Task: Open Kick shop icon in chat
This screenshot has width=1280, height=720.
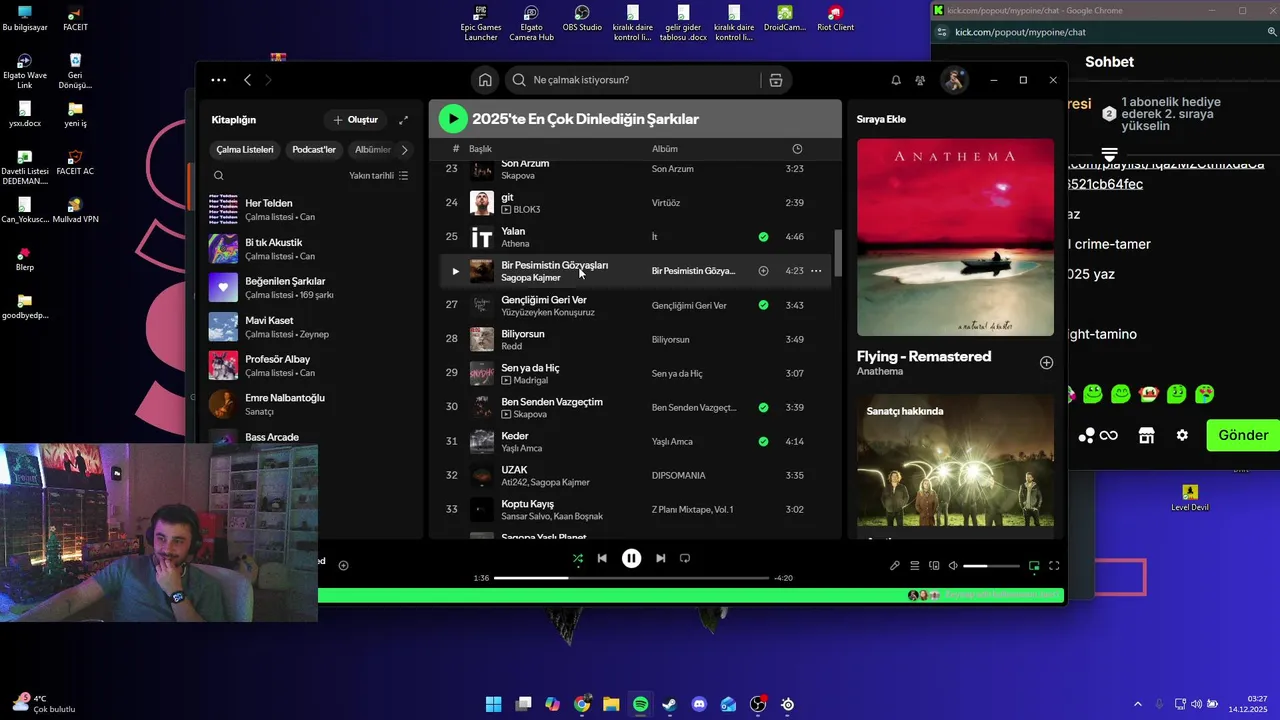Action: pyautogui.click(x=1147, y=435)
